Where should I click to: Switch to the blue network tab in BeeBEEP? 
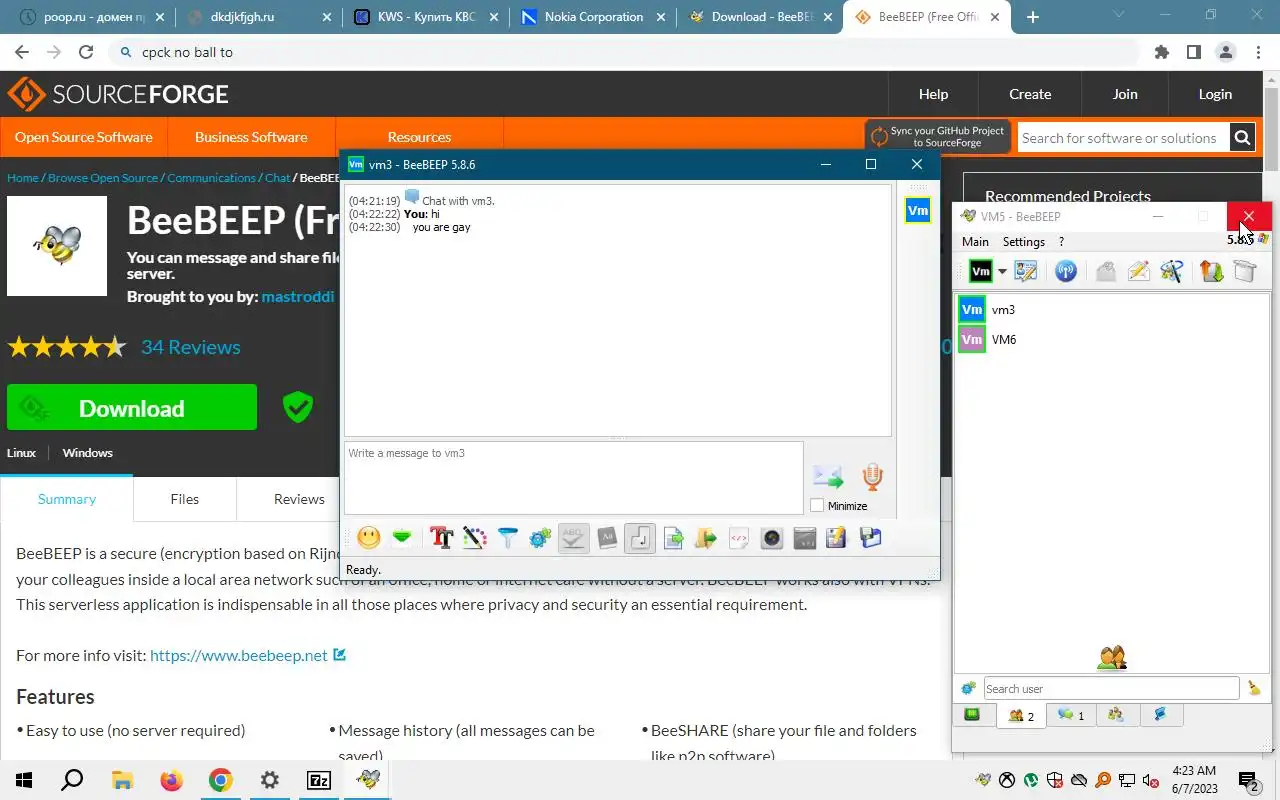tap(1160, 715)
